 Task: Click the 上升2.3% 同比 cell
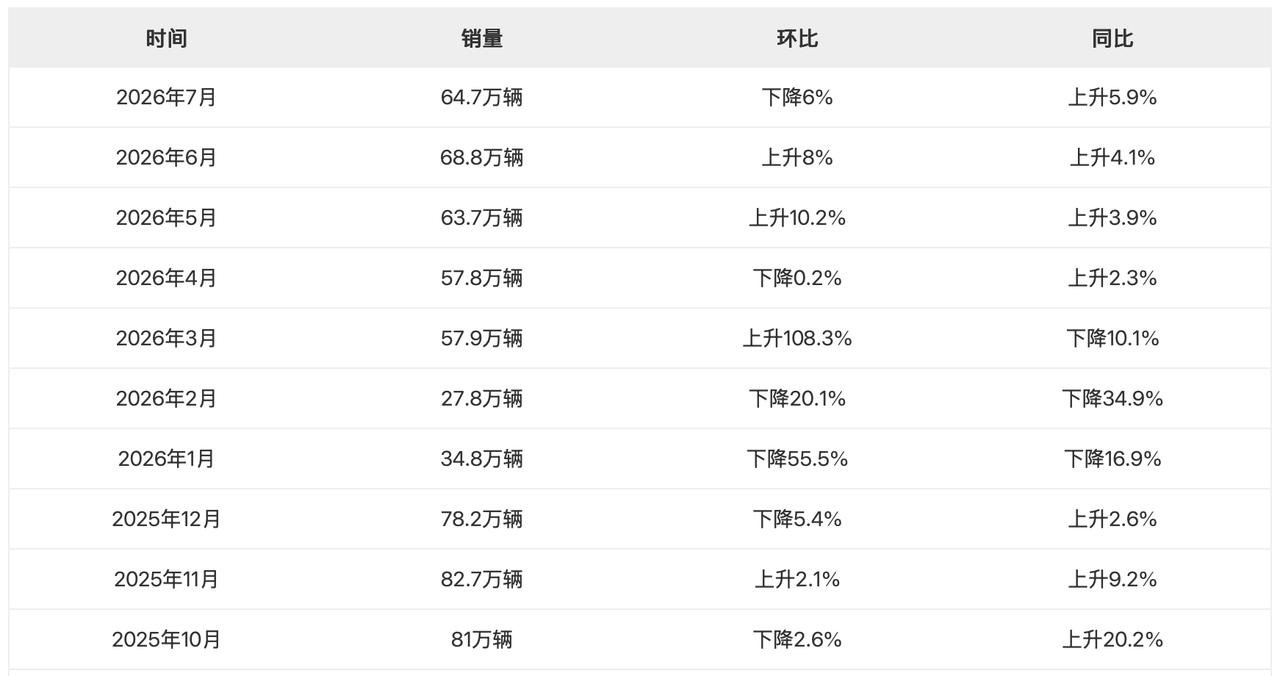pos(1113,278)
